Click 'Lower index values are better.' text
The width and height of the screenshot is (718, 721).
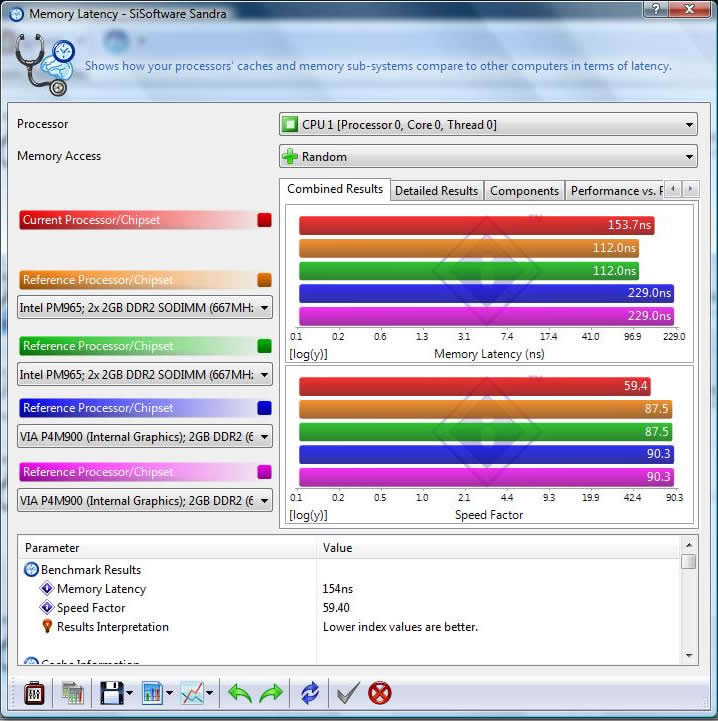tap(400, 627)
